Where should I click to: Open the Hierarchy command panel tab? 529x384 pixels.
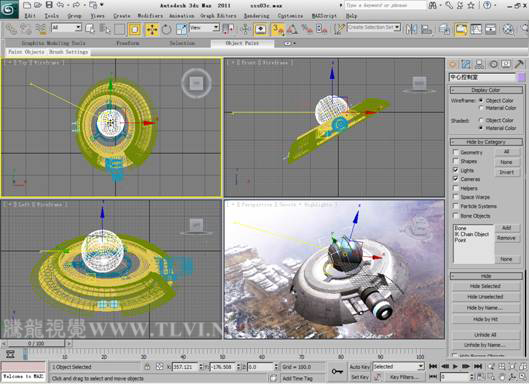[479, 64]
